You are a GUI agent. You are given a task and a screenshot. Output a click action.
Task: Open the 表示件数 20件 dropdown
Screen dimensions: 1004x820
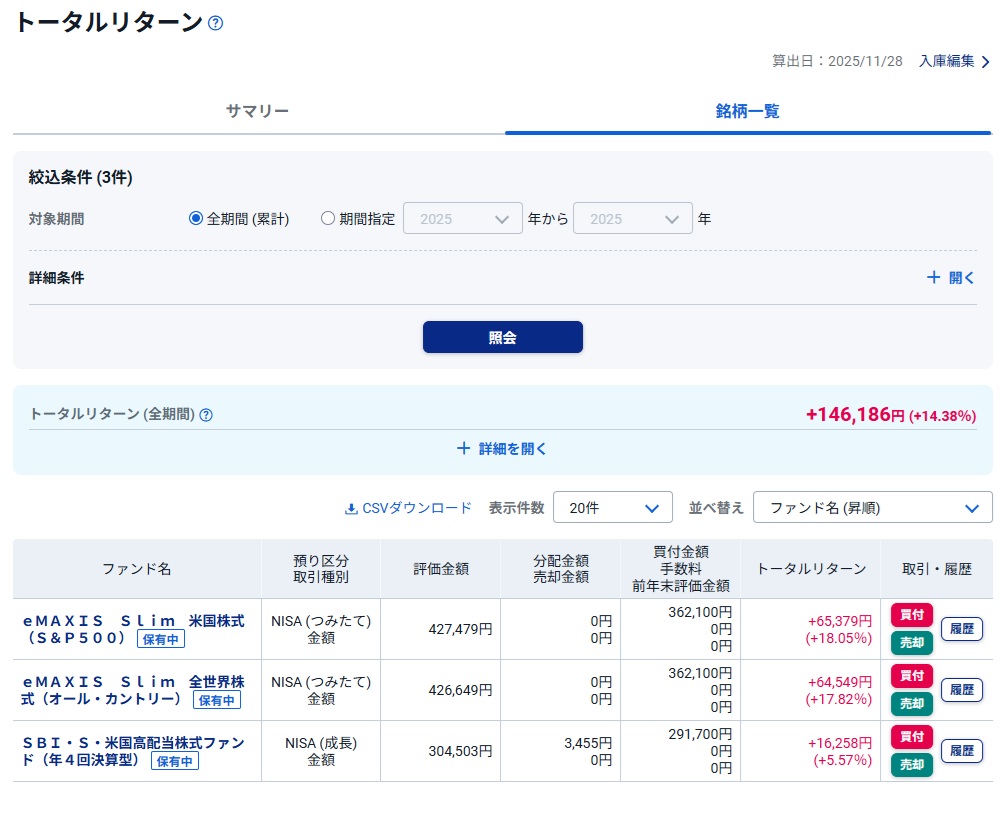(612, 508)
